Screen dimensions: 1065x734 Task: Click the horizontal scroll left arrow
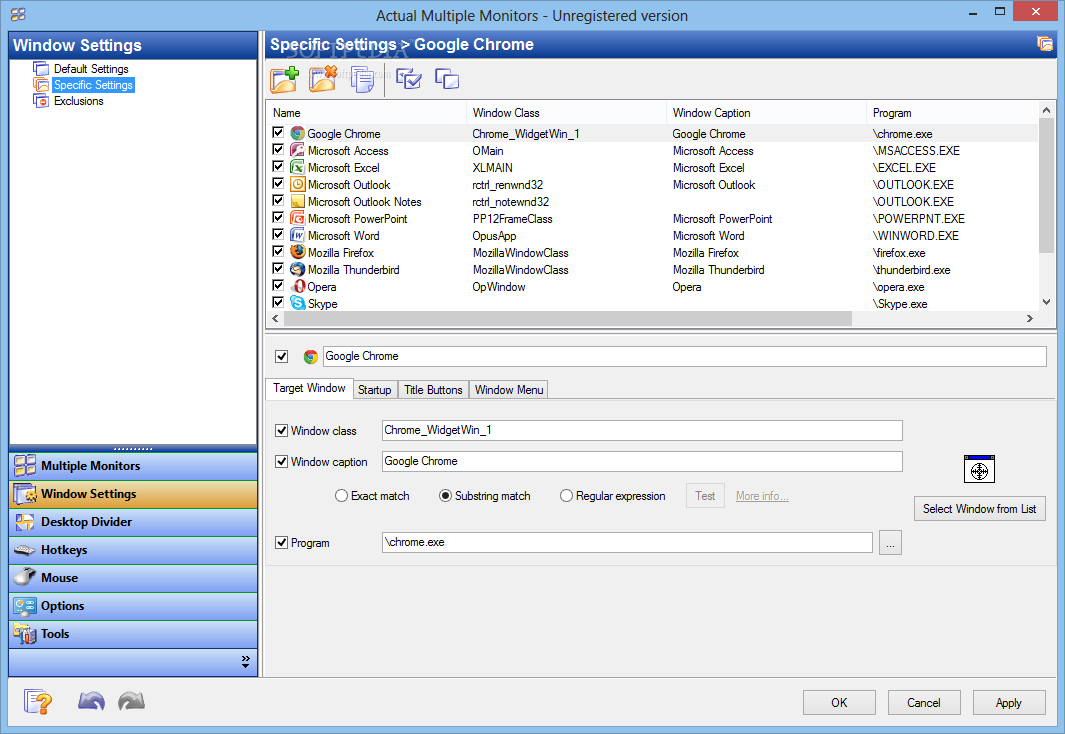coord(275,318)
